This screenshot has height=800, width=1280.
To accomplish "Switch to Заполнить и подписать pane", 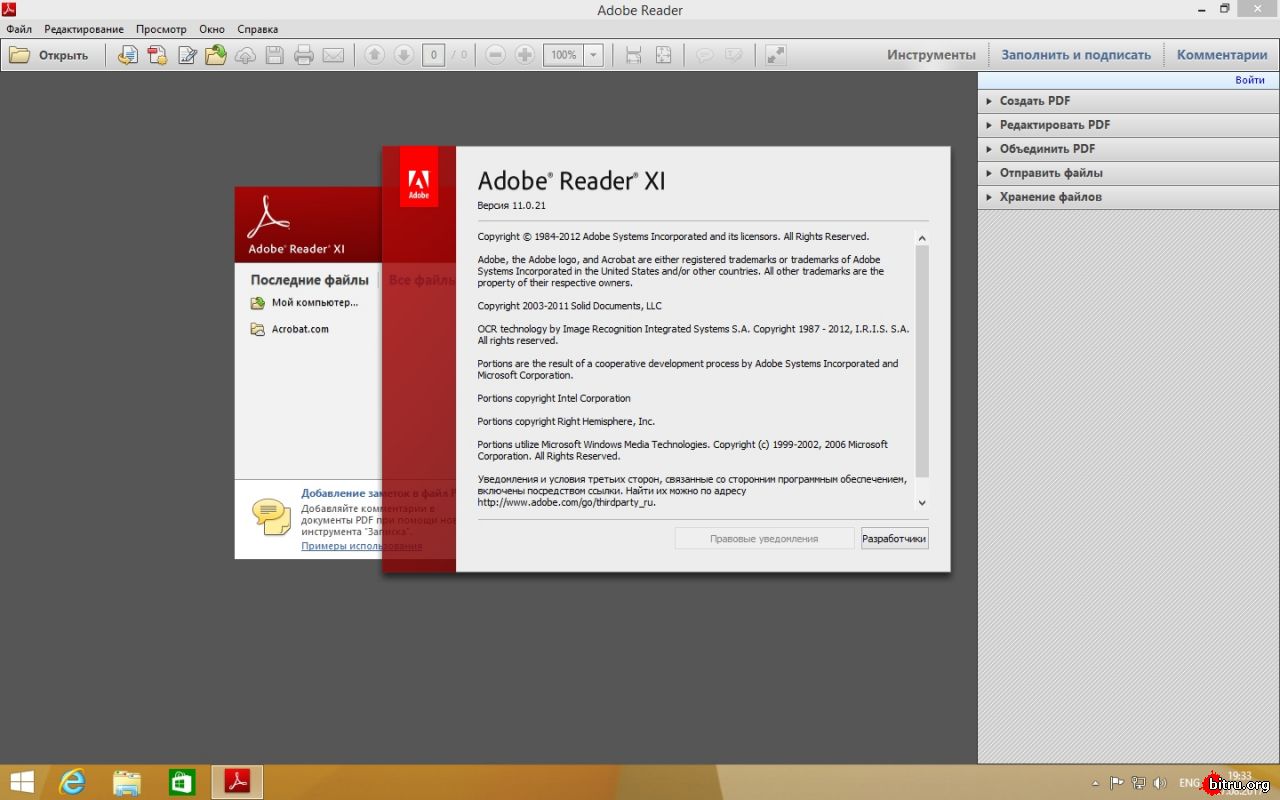I will pyautogui.click(x=1076, y=55).
